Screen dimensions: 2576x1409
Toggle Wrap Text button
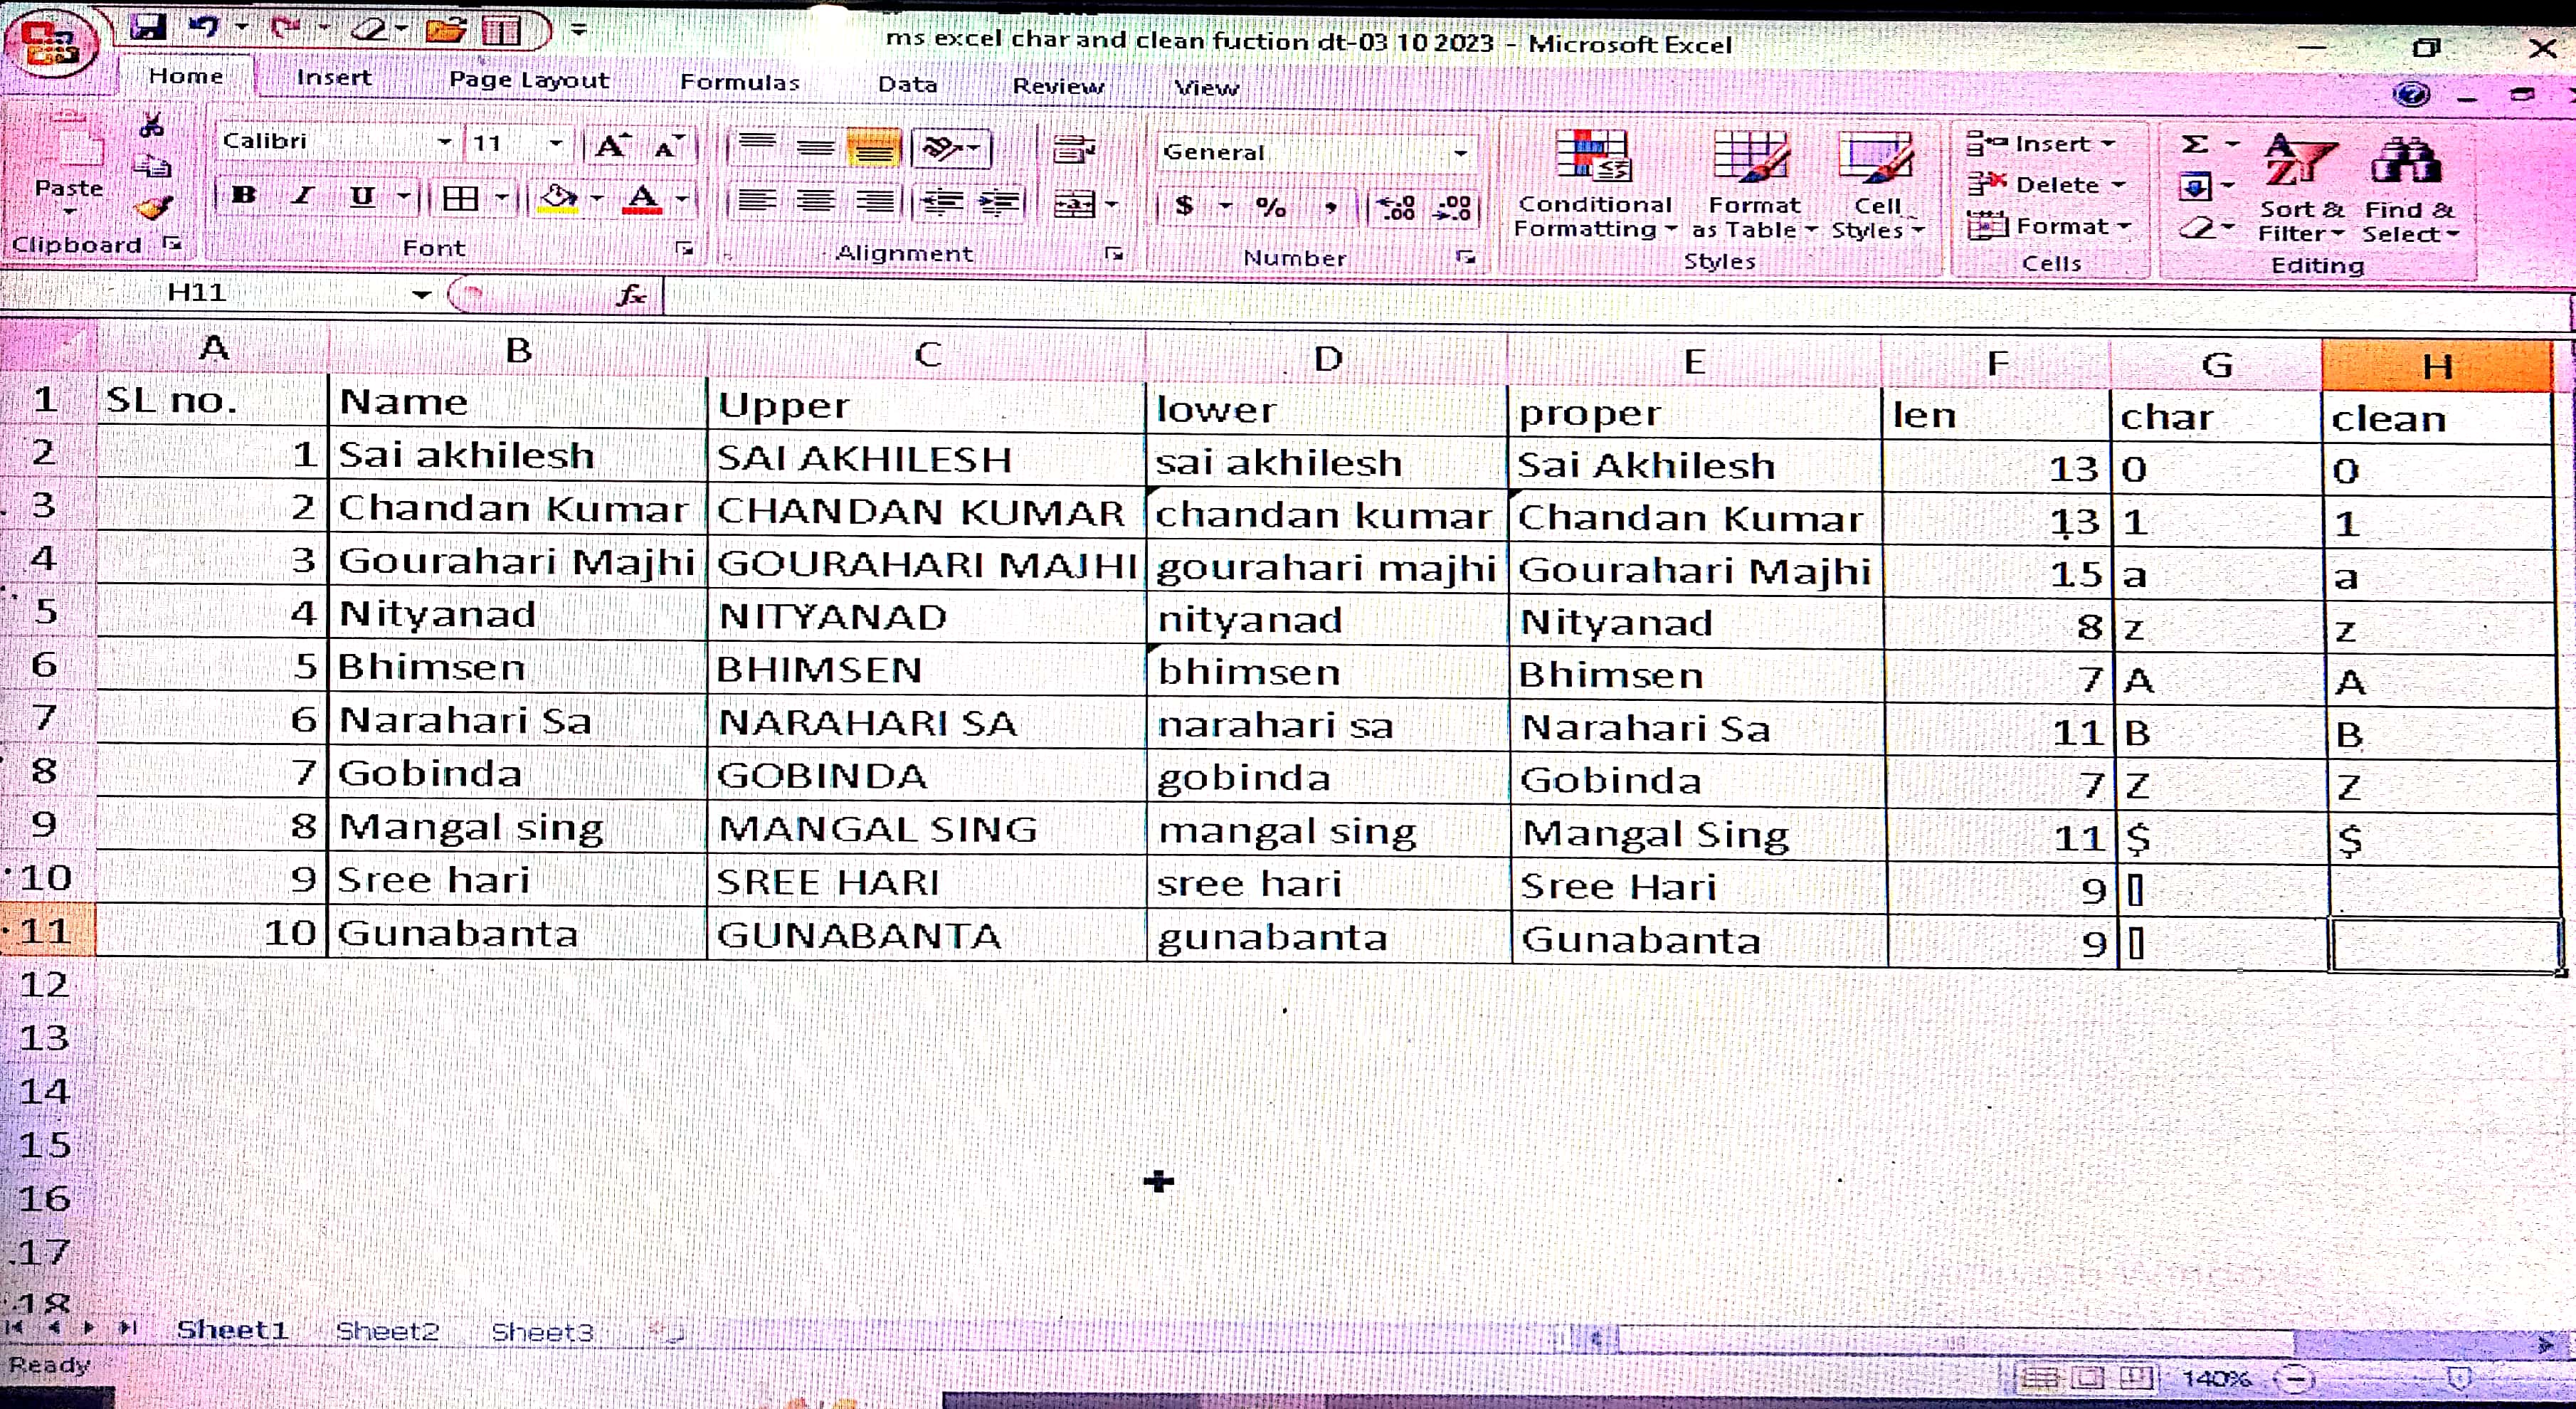click(1074, 150)
